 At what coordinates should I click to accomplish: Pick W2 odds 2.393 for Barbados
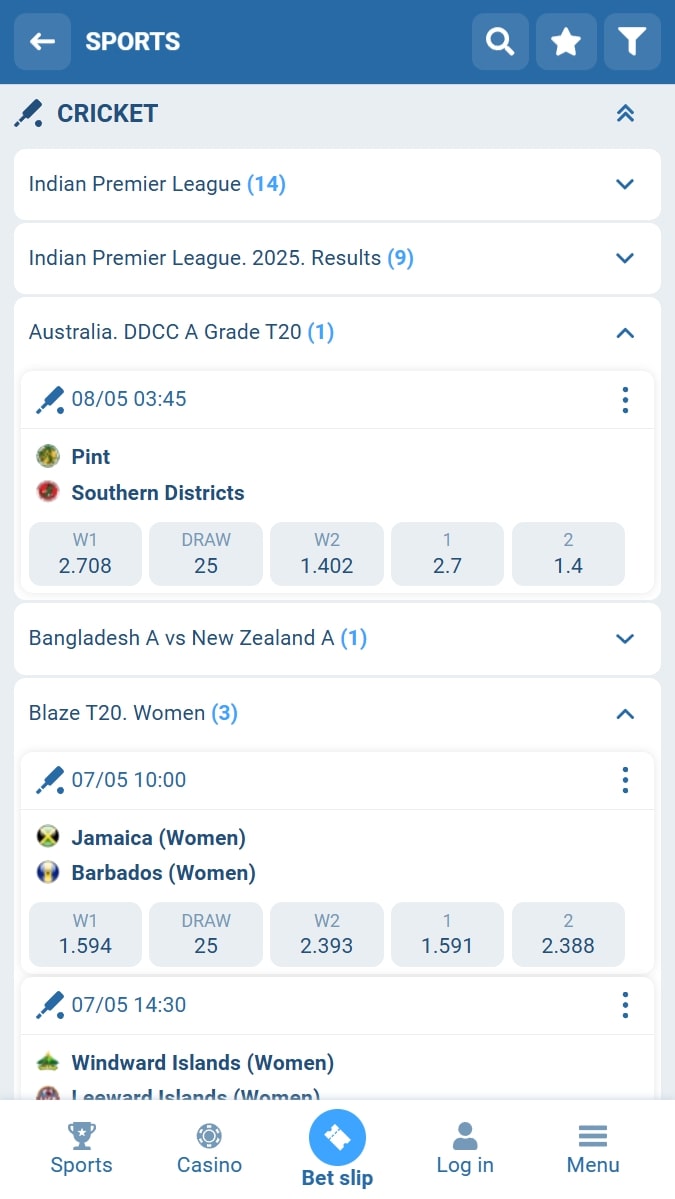[327, 934]
